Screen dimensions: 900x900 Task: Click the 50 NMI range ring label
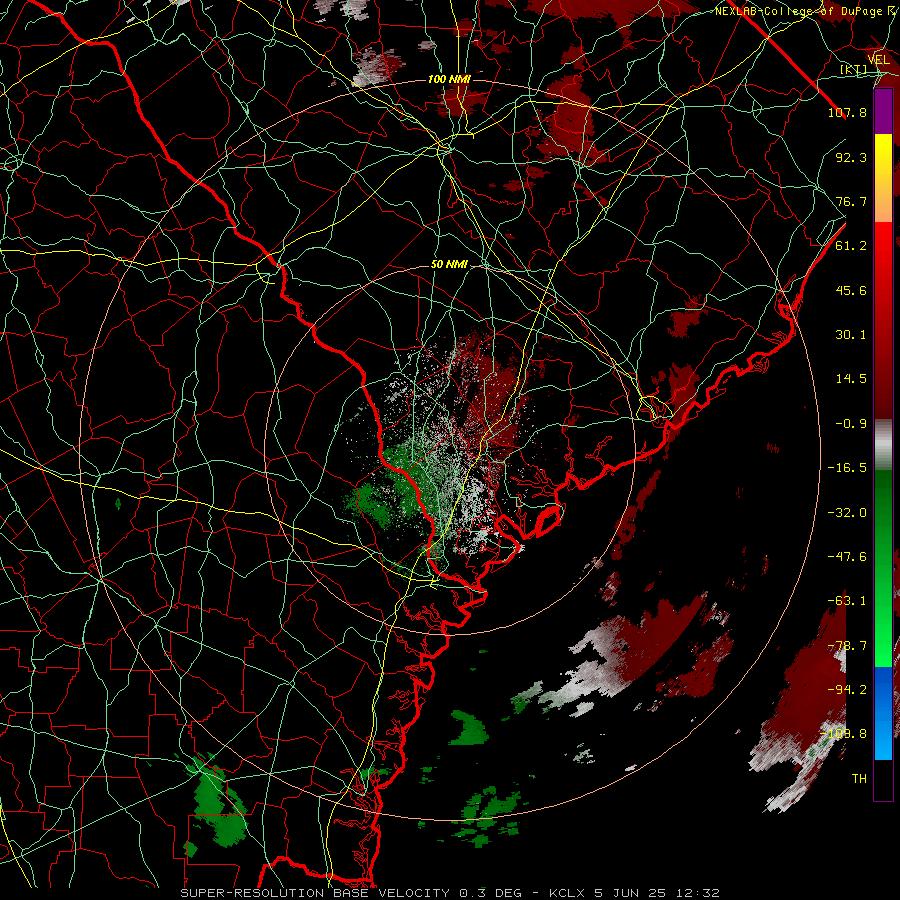449,265
